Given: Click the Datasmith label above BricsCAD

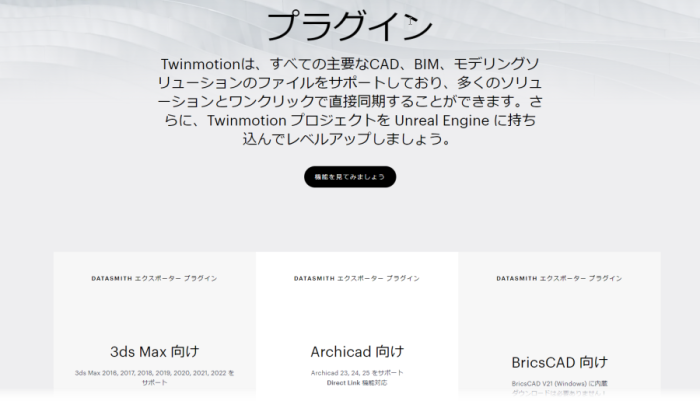Looking at the screenshot, I should [558, 278].
